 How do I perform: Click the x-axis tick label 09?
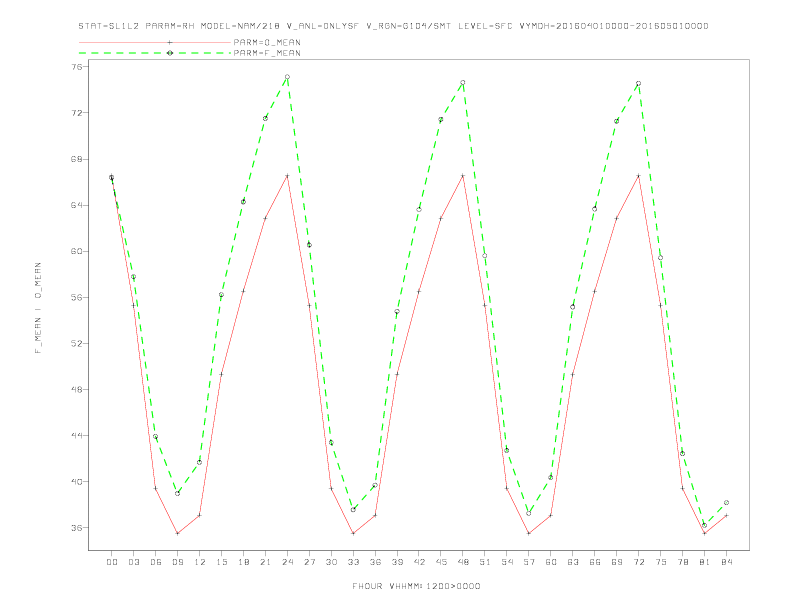point(177,562)
